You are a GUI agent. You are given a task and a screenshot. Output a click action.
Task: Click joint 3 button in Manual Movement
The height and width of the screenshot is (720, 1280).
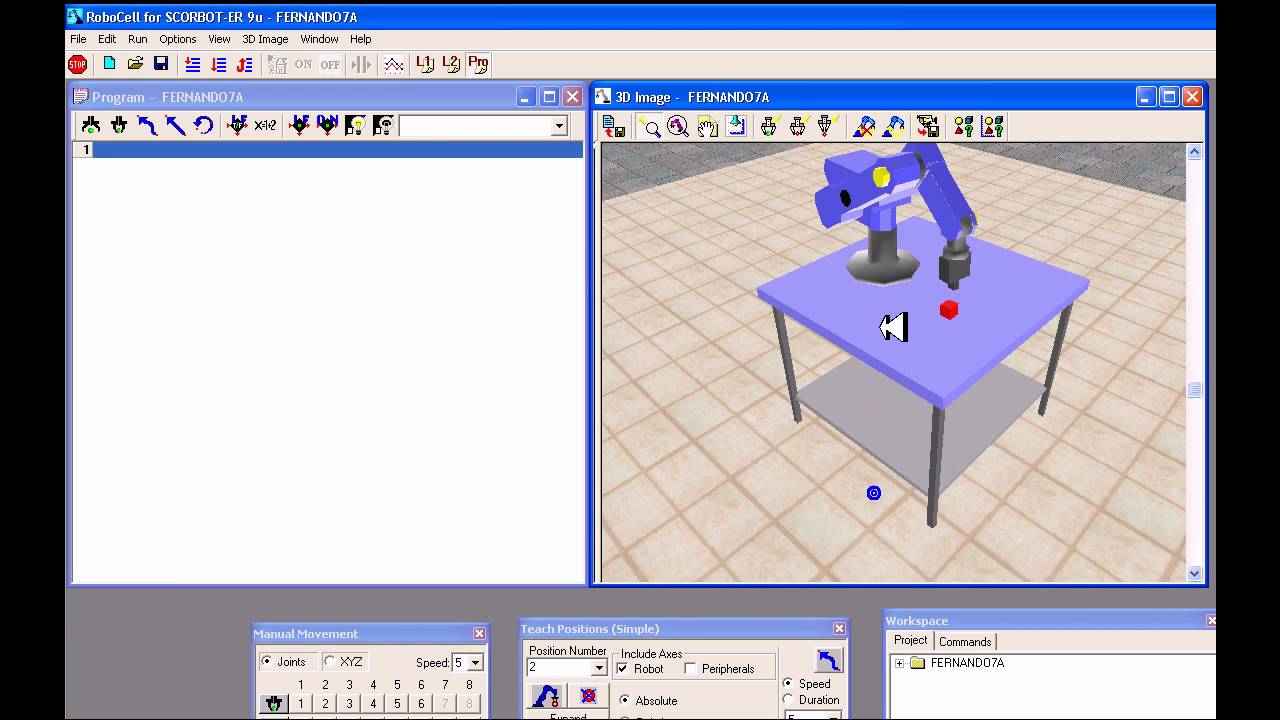(x=349, y=704)
